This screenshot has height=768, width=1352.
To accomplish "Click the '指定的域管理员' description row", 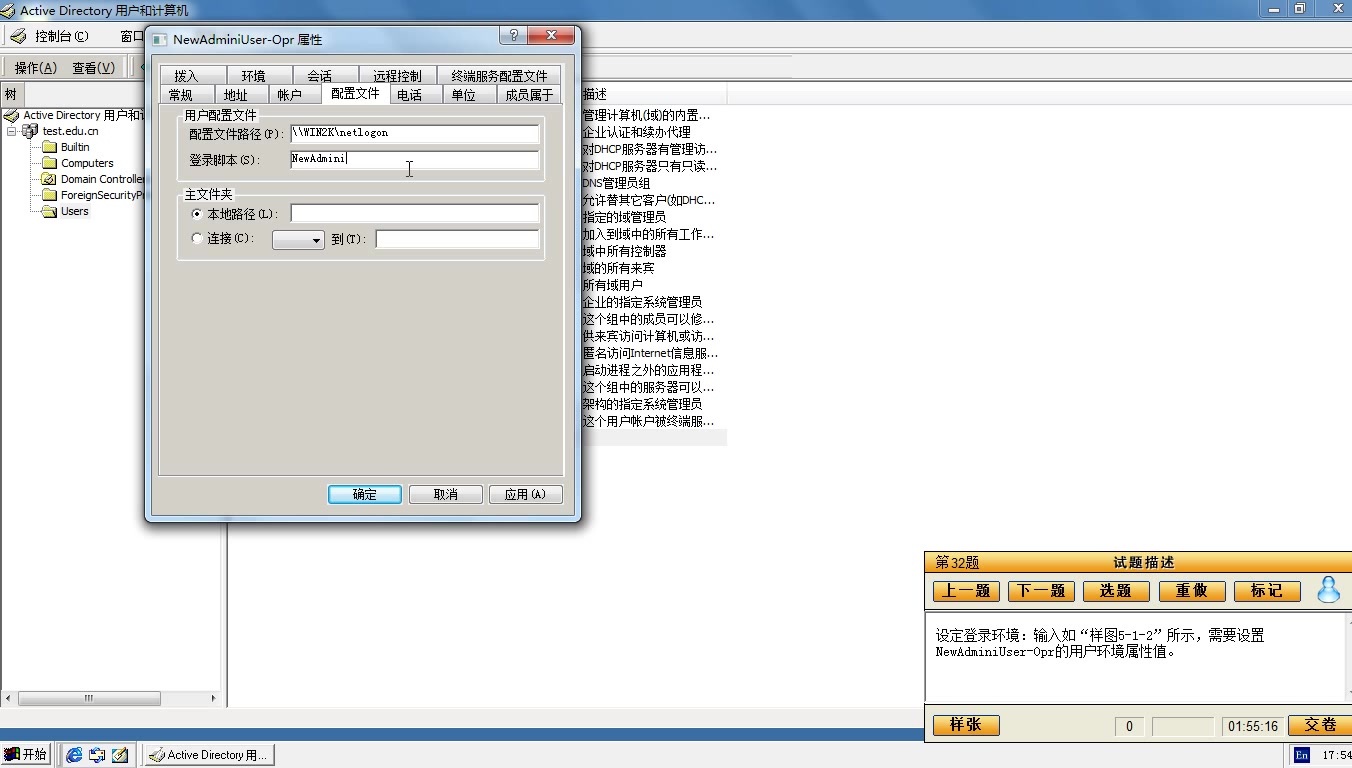I will click(x=624, y=217).
